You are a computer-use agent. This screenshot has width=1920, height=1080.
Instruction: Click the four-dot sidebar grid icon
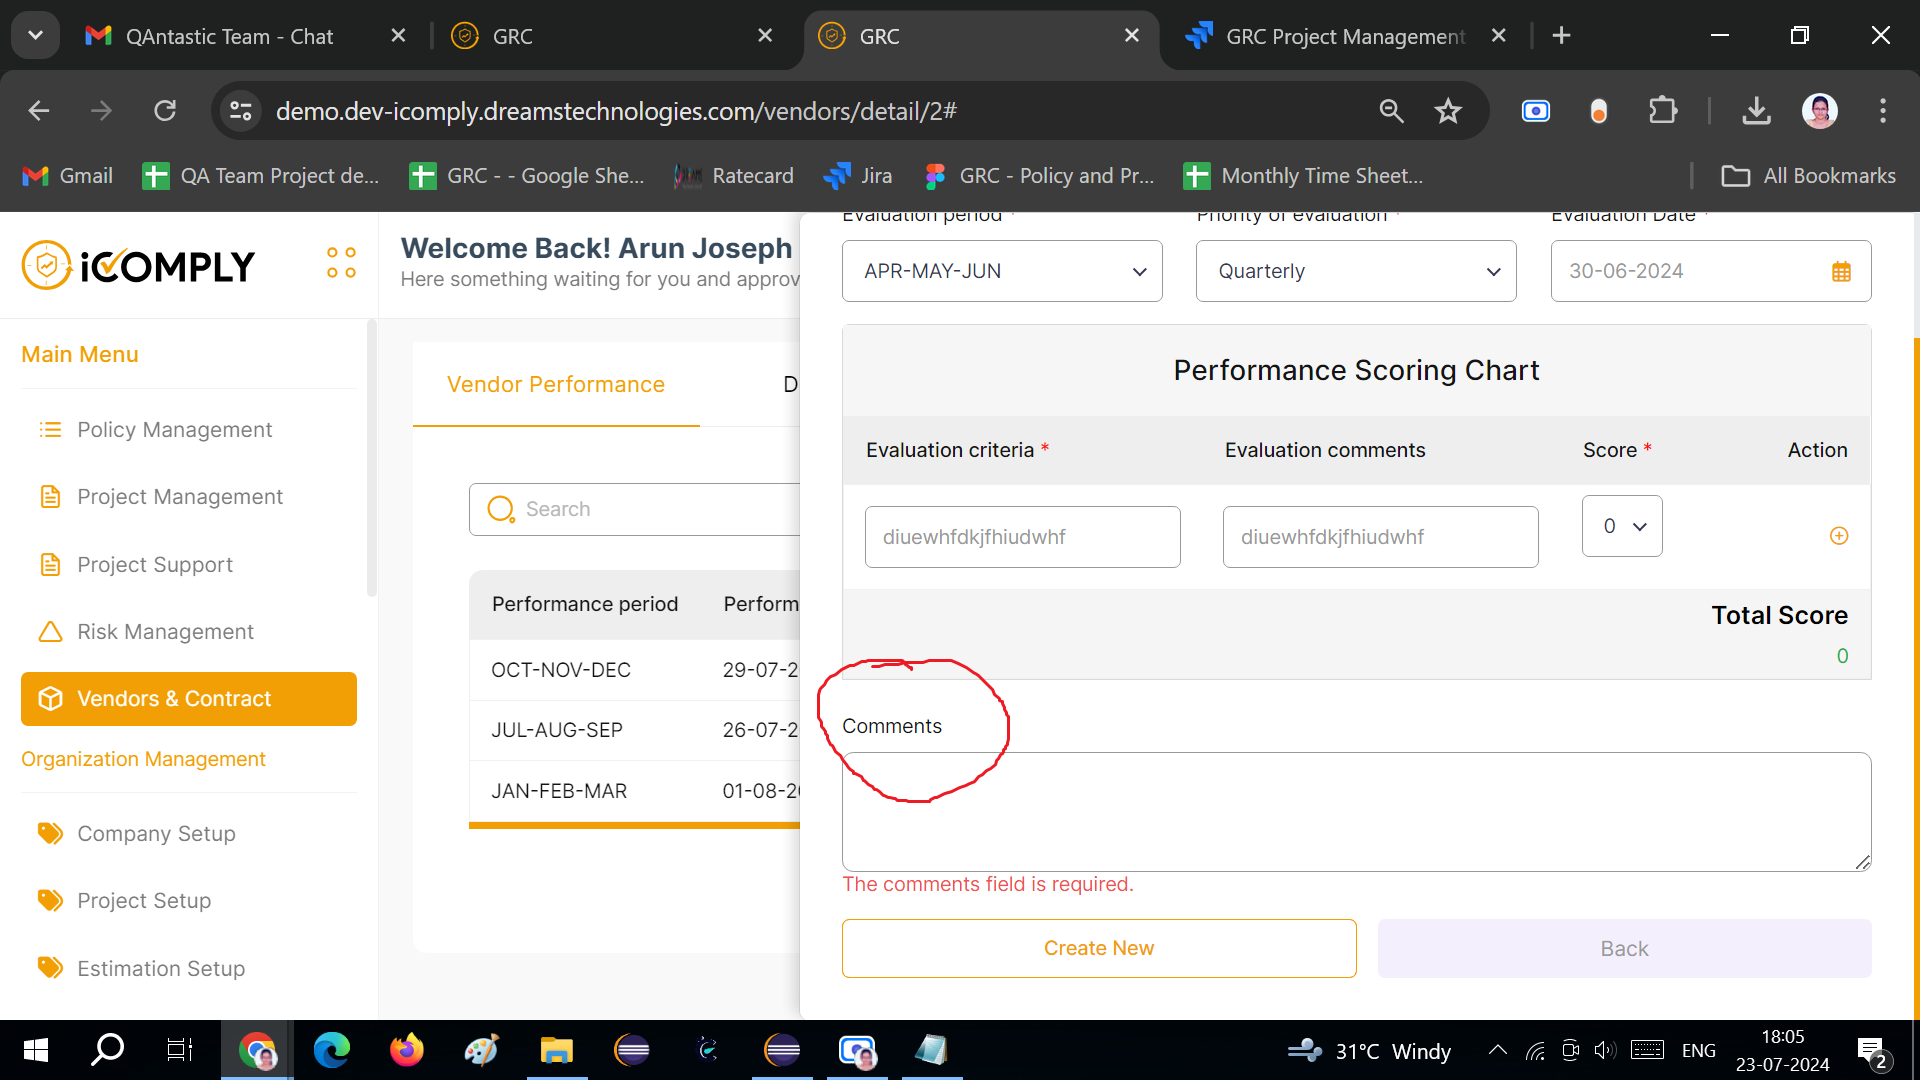(x=341, y=263)
